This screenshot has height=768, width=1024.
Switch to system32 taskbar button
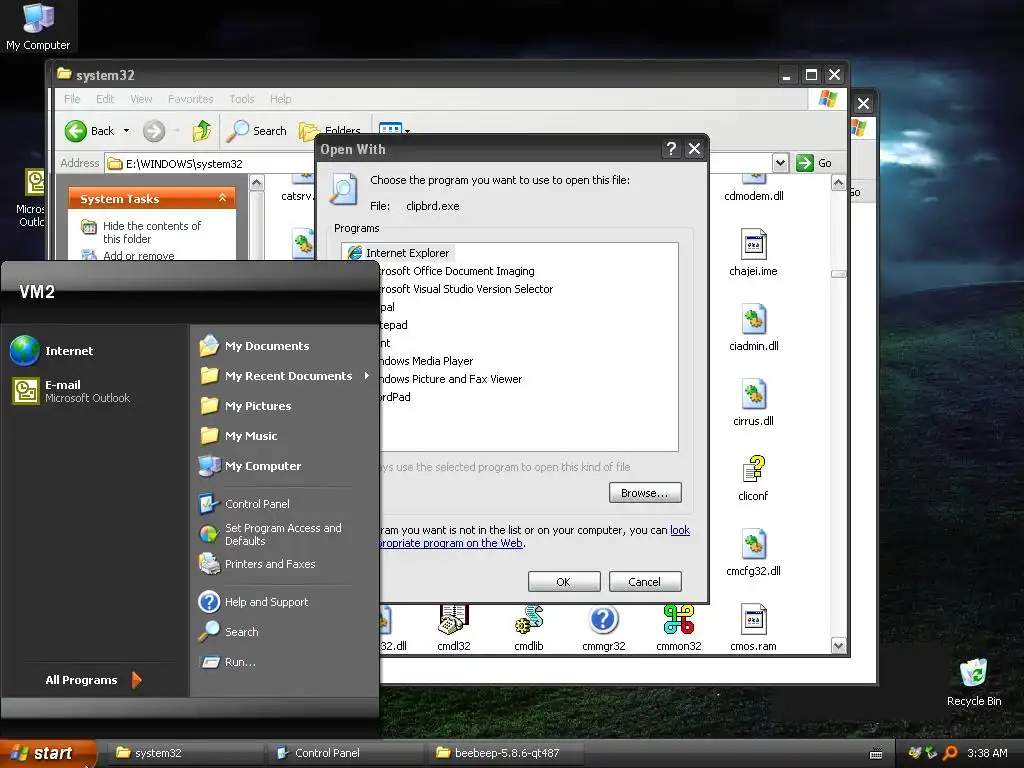pos(185,753)
